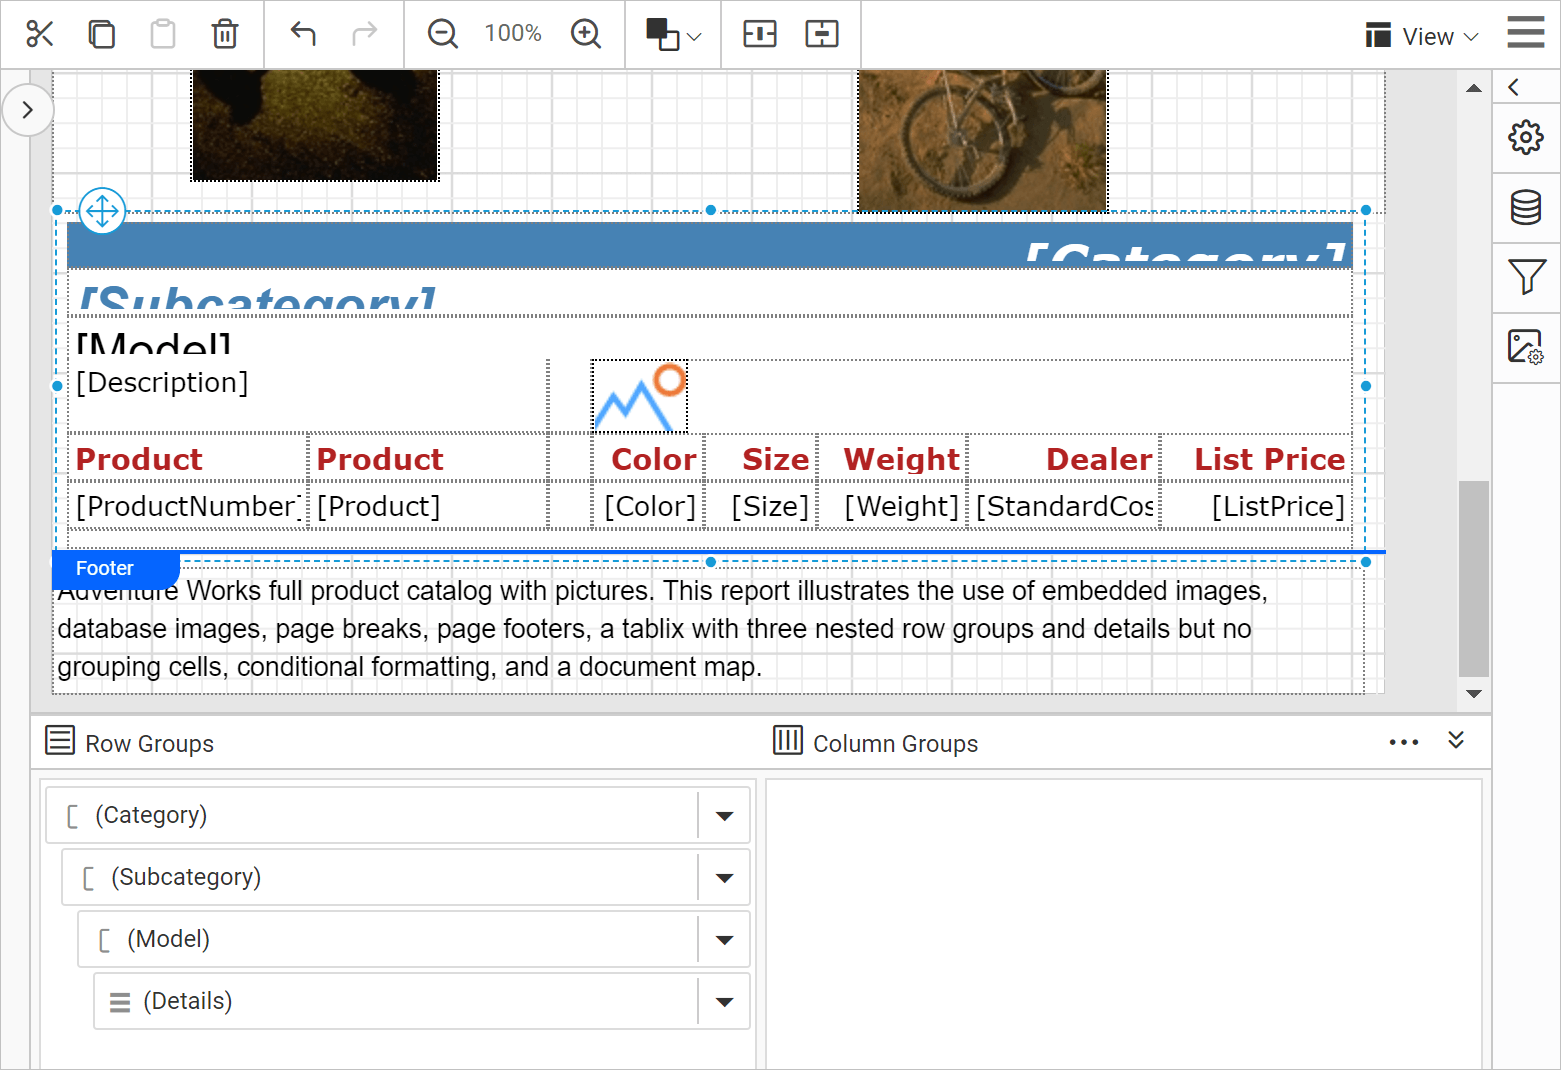
Task: Select the [ProductNumber] cell
Action: 187,506
